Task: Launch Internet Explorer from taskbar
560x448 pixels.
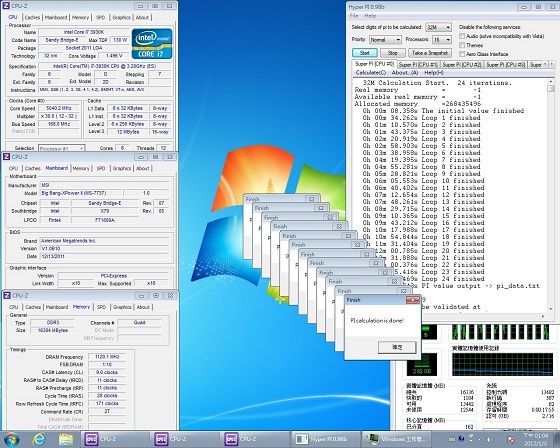Action: point(39,439)
